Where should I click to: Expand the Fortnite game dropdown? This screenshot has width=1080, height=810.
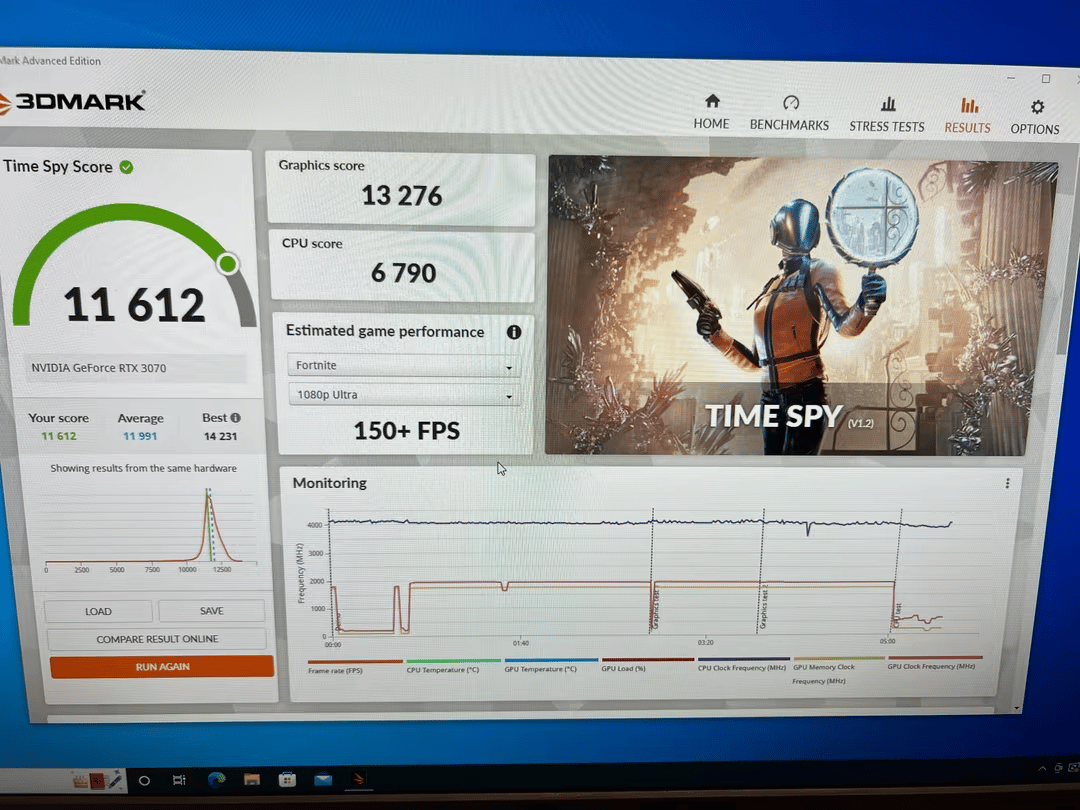[x=404, y=366]
